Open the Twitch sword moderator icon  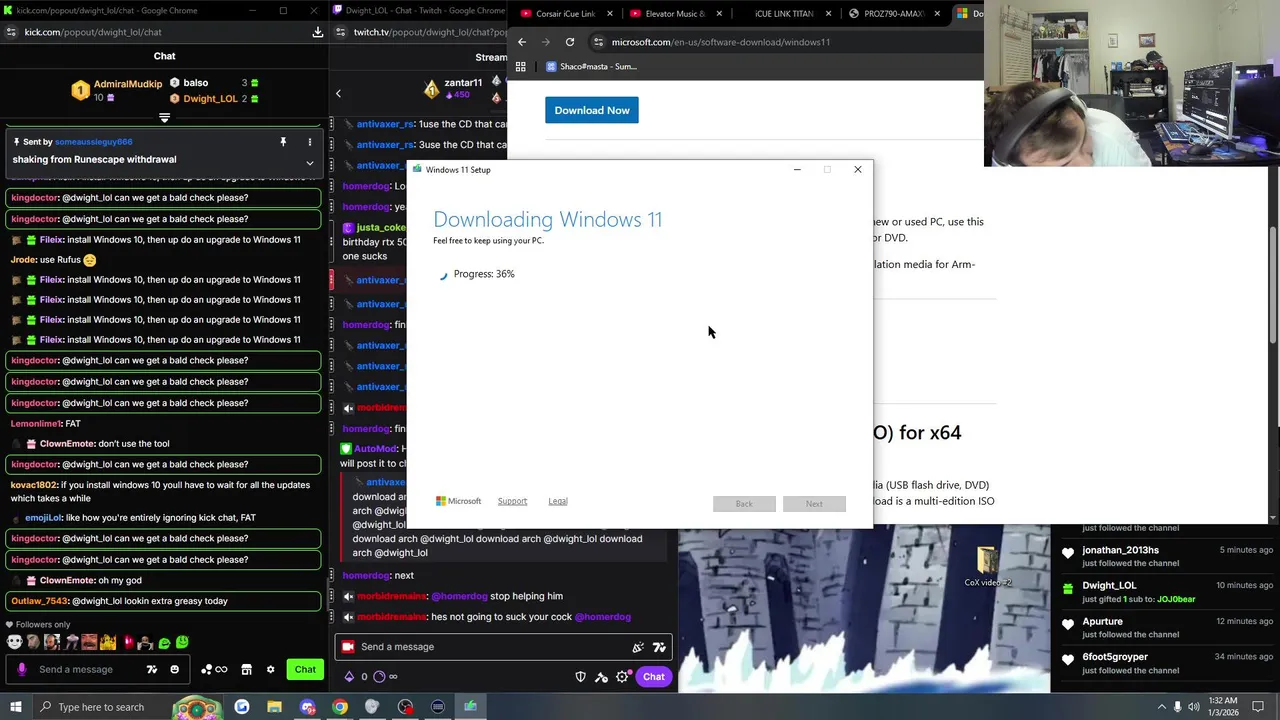click(601, 677)
